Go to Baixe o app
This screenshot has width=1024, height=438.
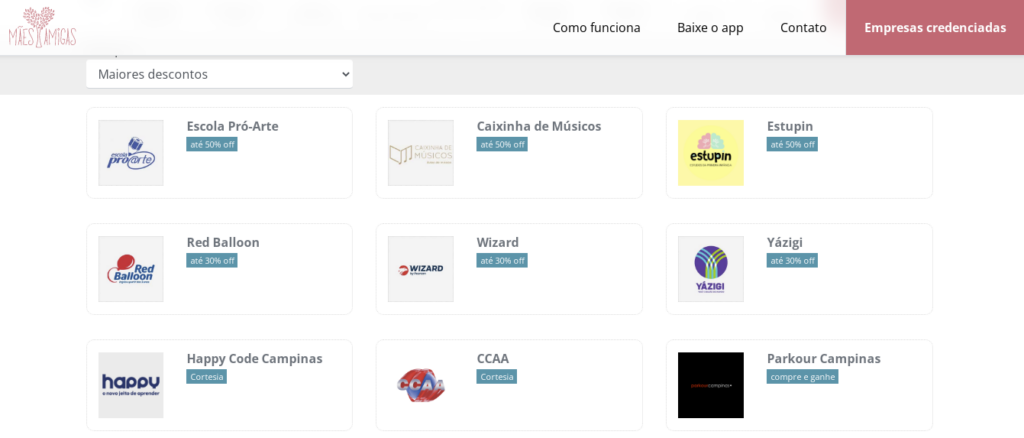[710, 27]
